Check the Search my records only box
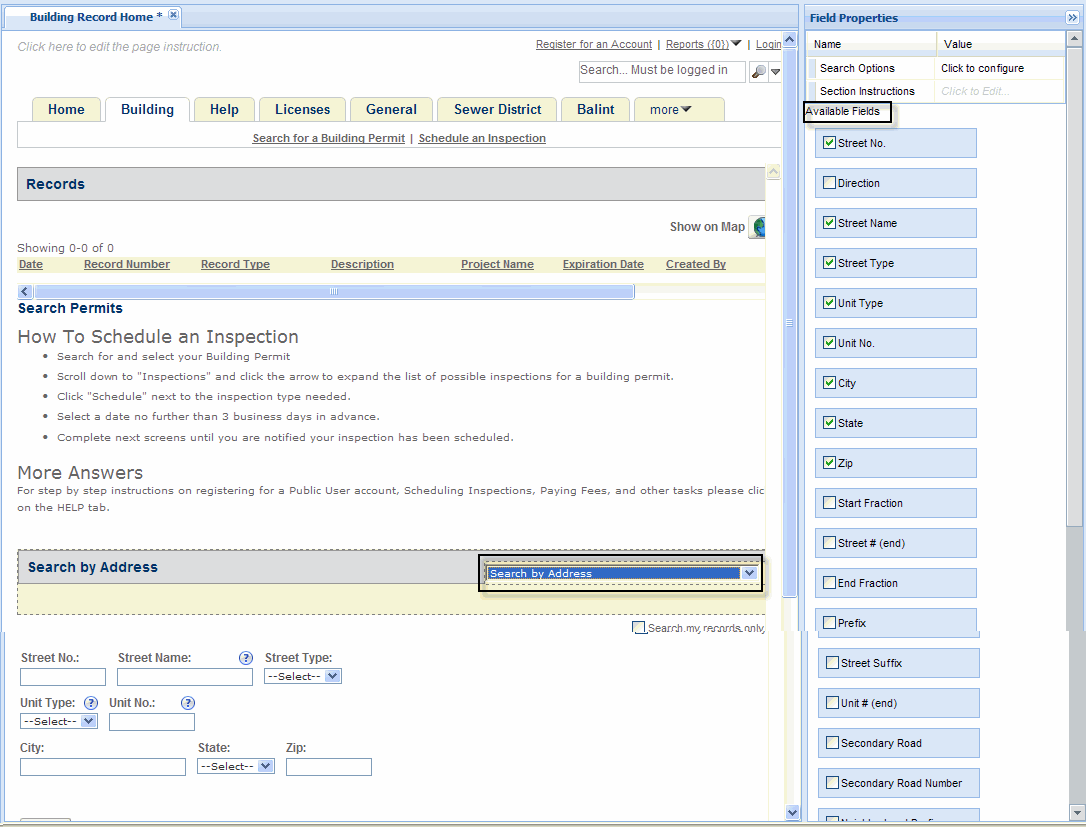 [x=639, y=628]
